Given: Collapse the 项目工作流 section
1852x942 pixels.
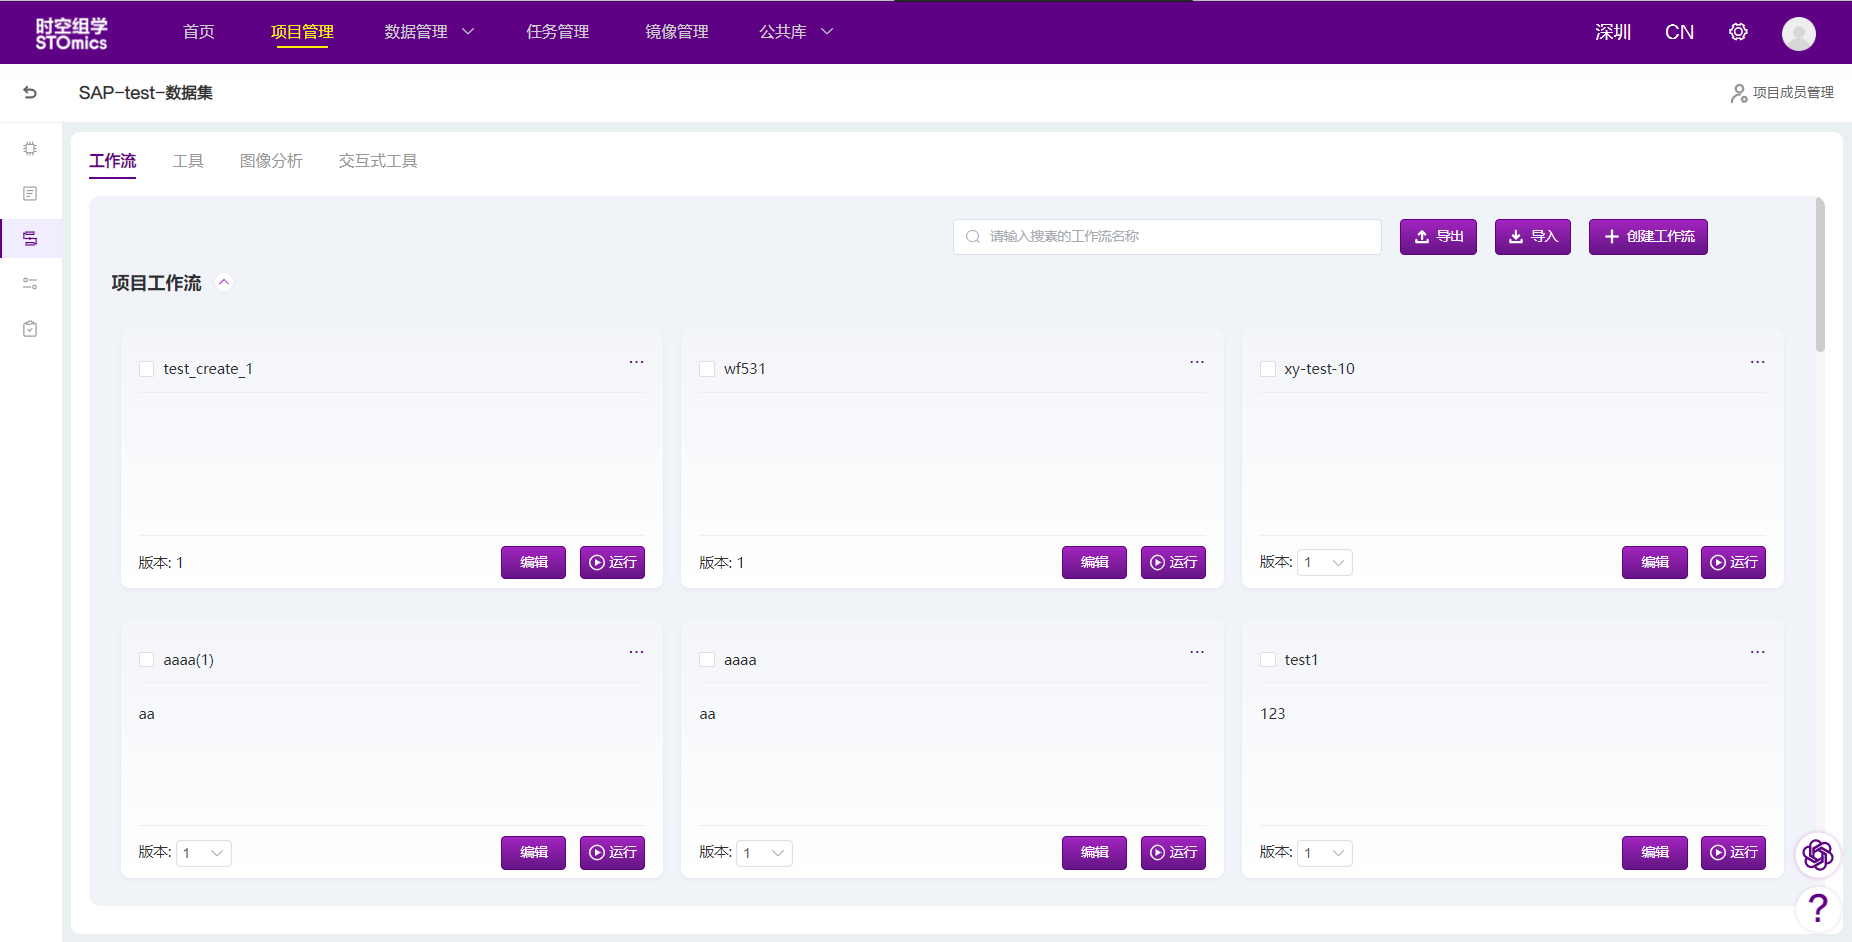Looking at the screenshot, I should [225, 283].
